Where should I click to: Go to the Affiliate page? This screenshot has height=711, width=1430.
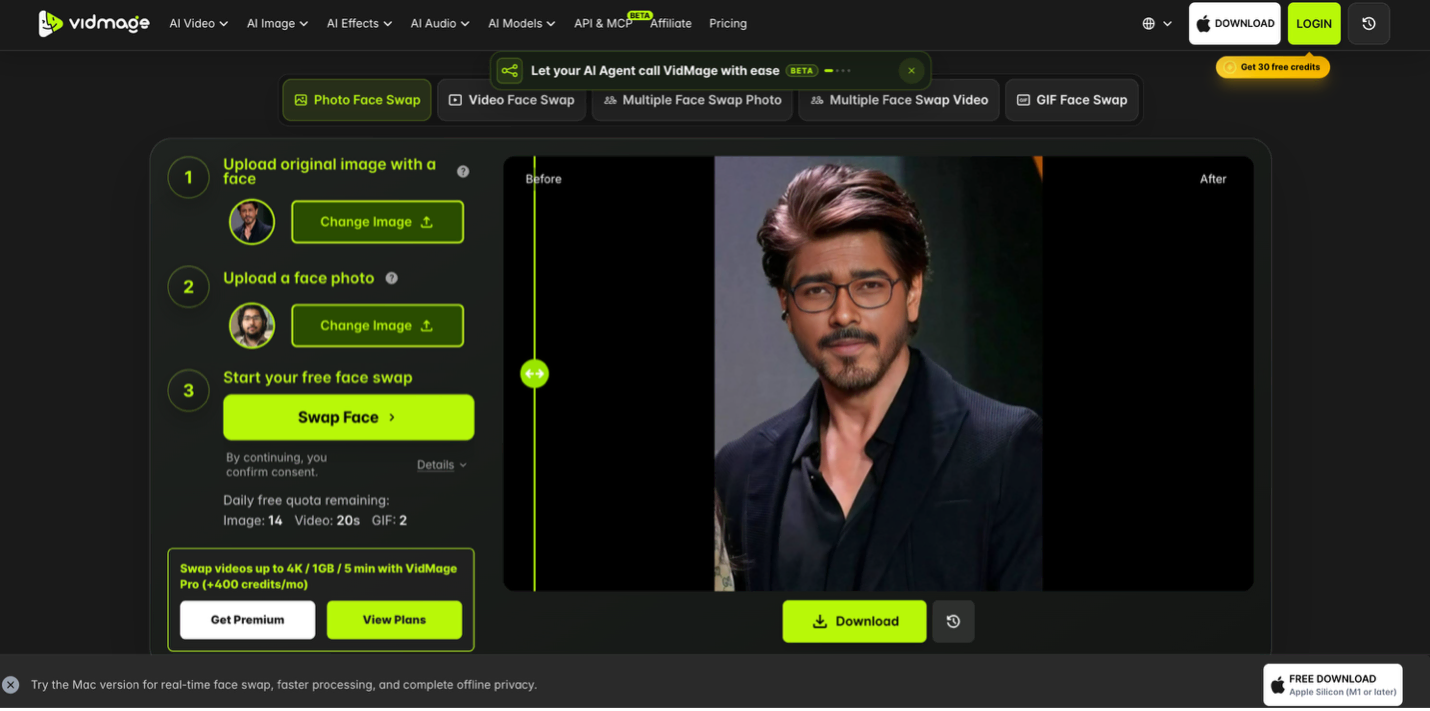(x=671, y=23)
